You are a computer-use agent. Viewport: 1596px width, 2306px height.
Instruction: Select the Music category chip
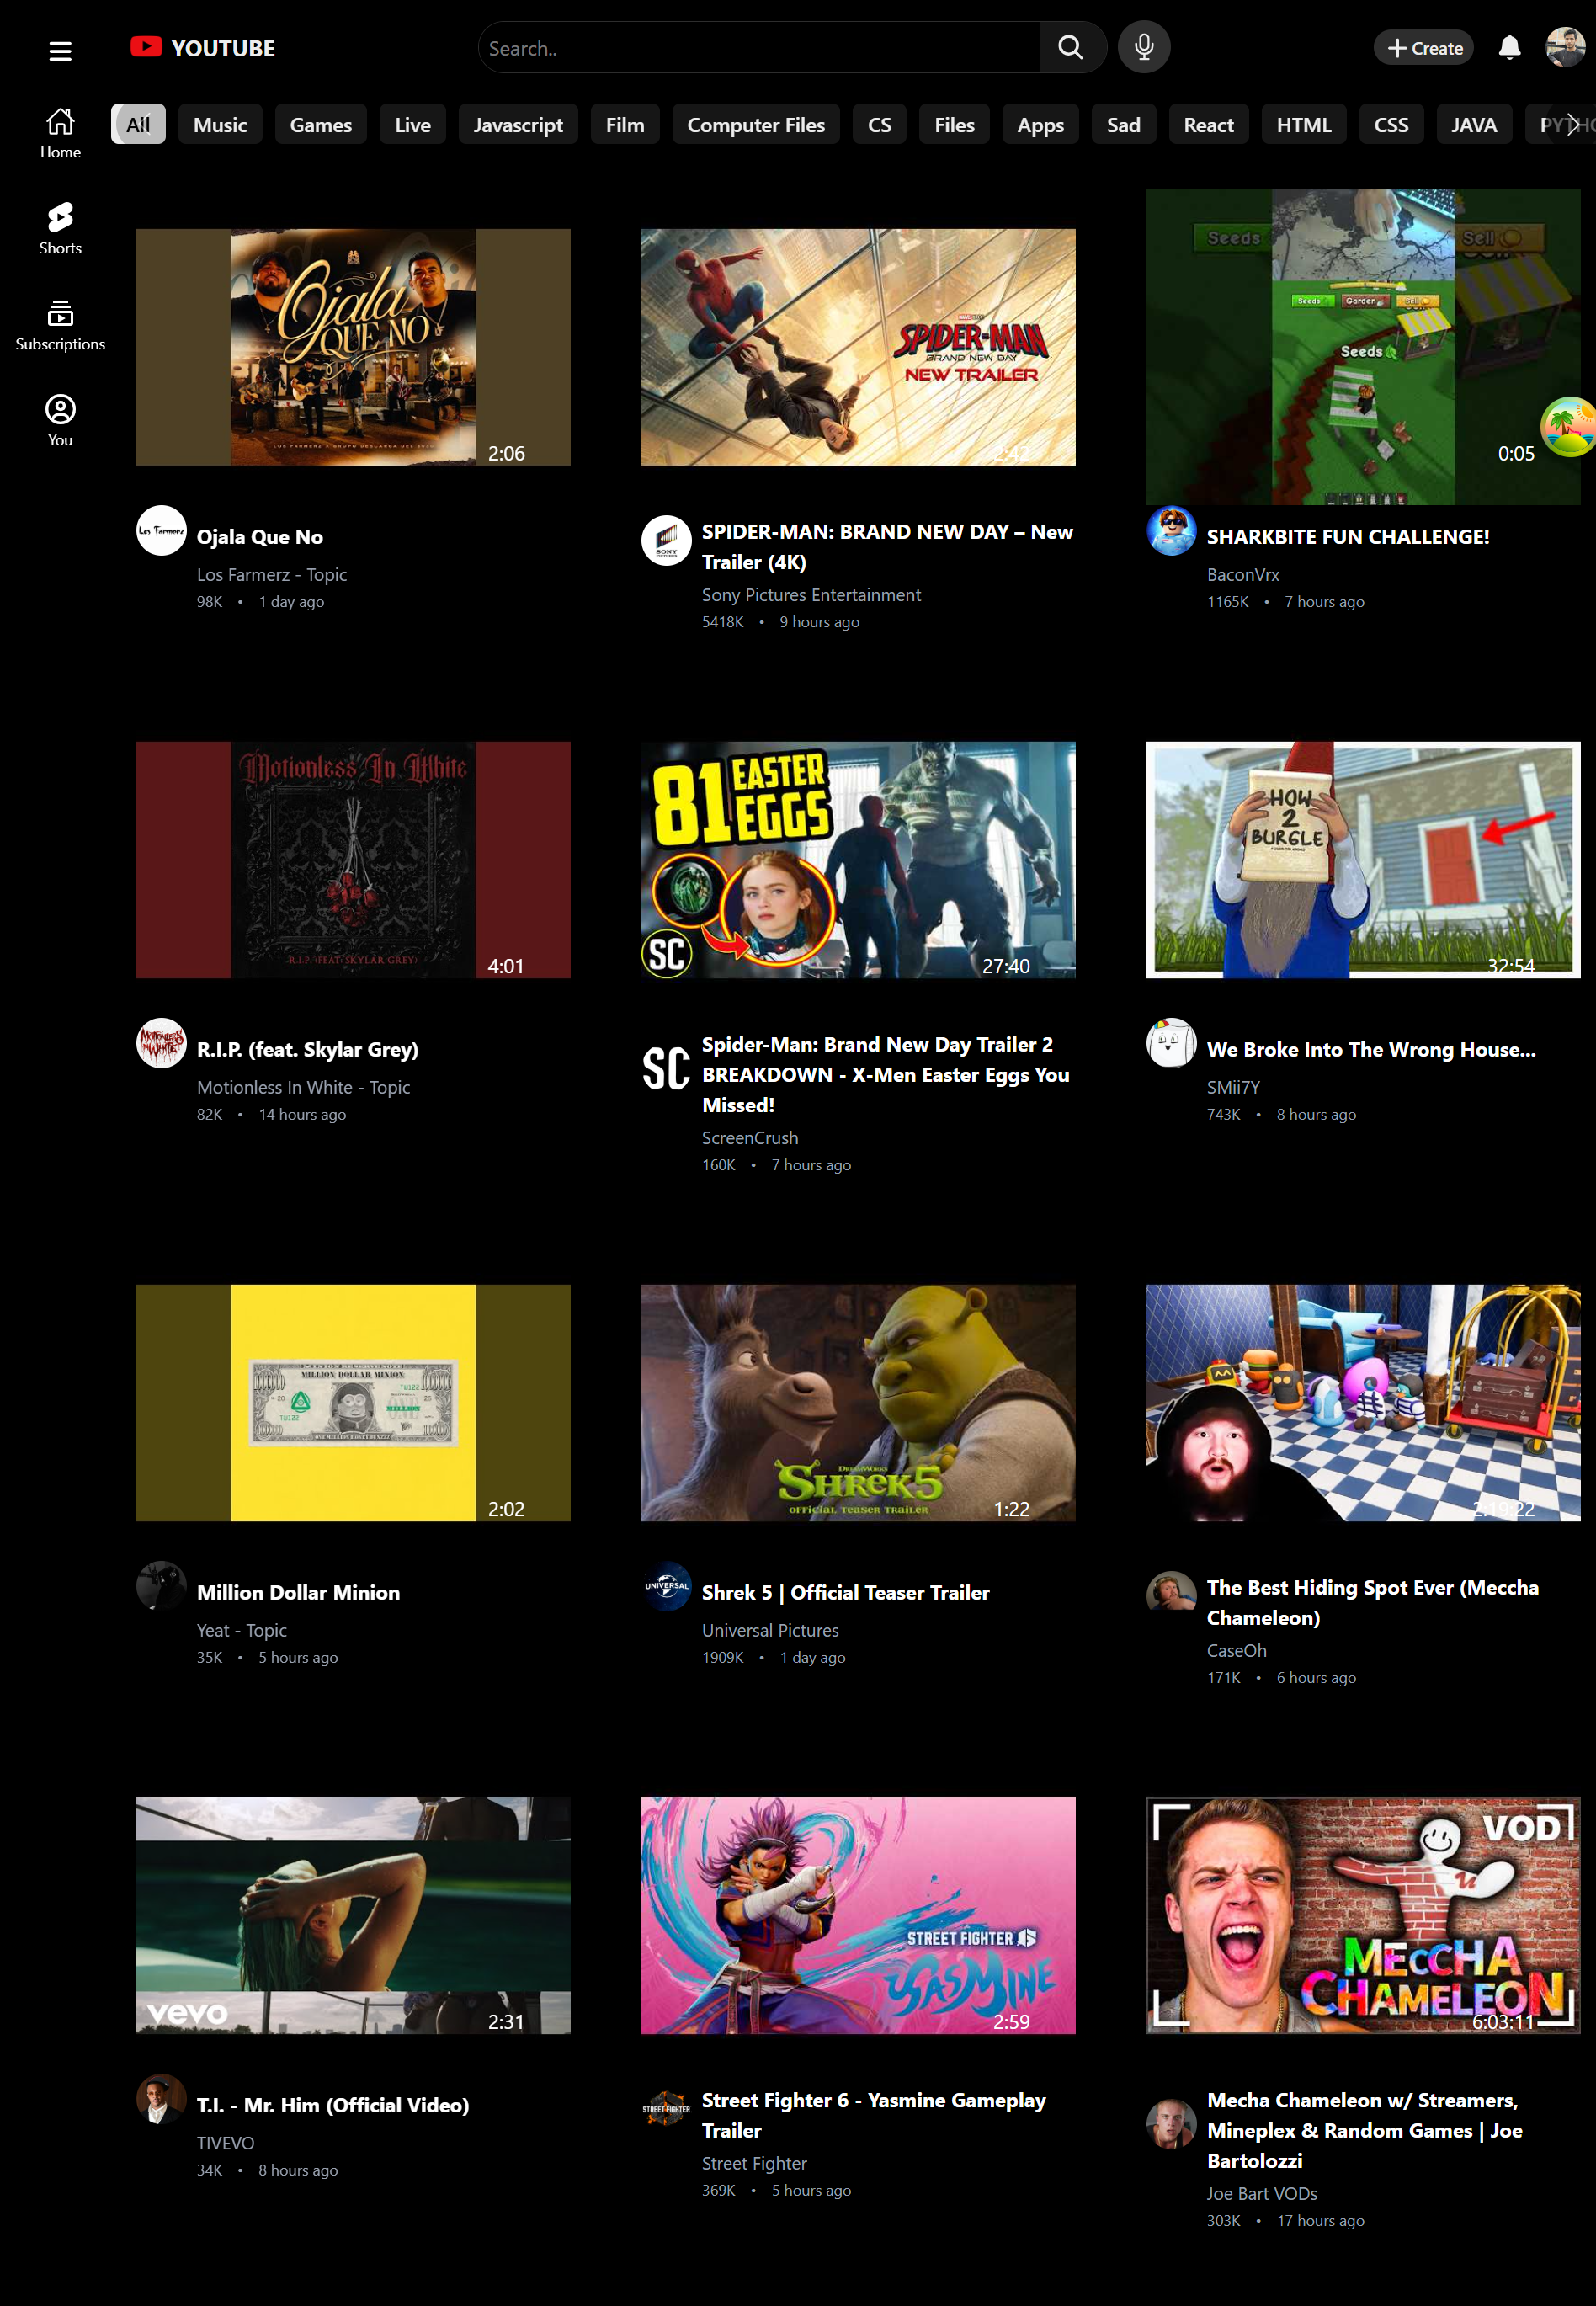[x=220, y=125]
